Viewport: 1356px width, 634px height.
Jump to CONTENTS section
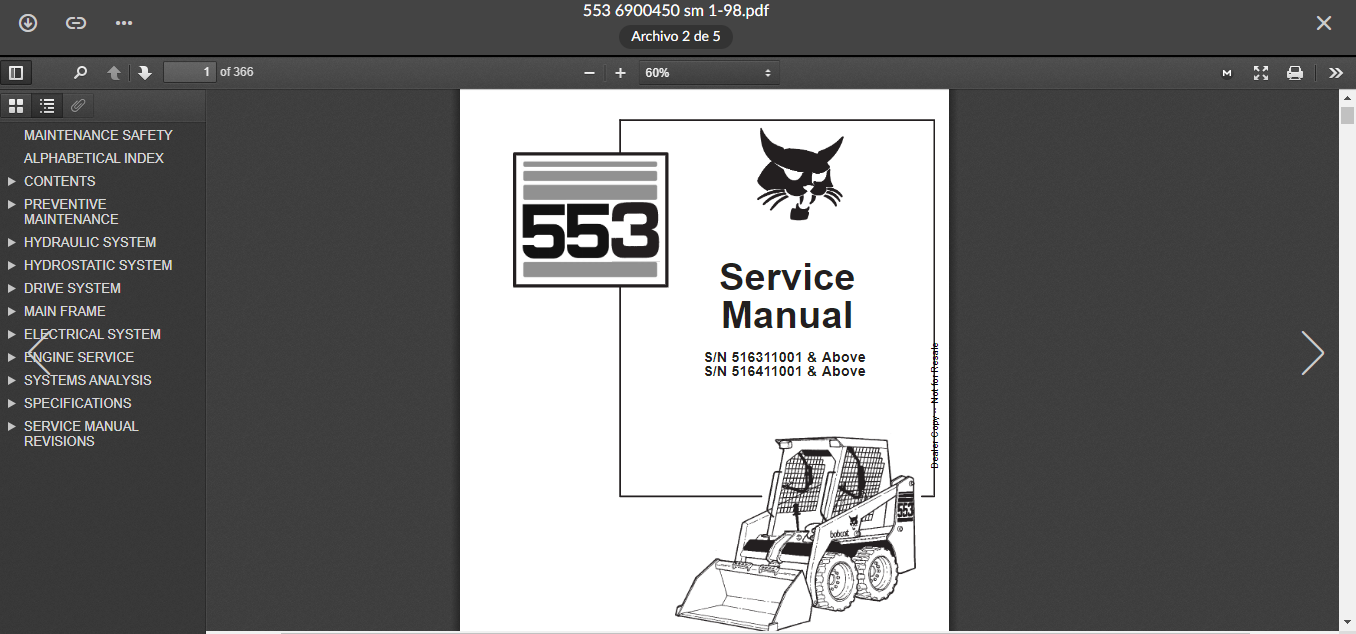click(x=60, y=181)
